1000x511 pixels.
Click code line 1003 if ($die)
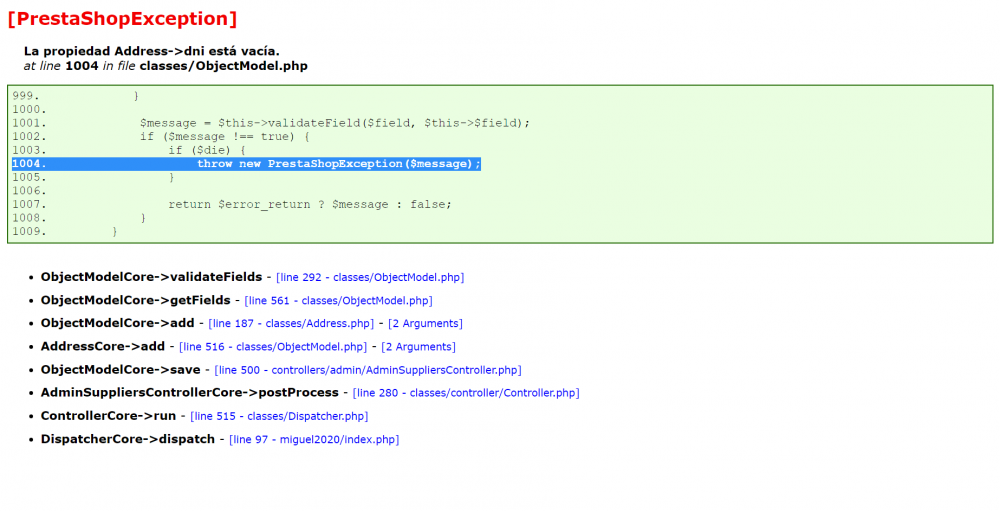[207, 151]
